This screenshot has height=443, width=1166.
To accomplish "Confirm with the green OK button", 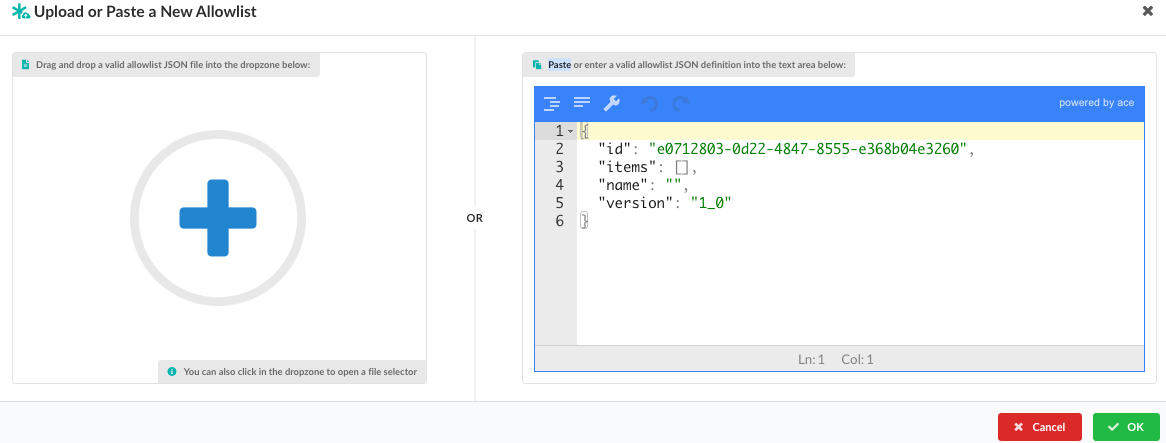I will [1125, 427].
